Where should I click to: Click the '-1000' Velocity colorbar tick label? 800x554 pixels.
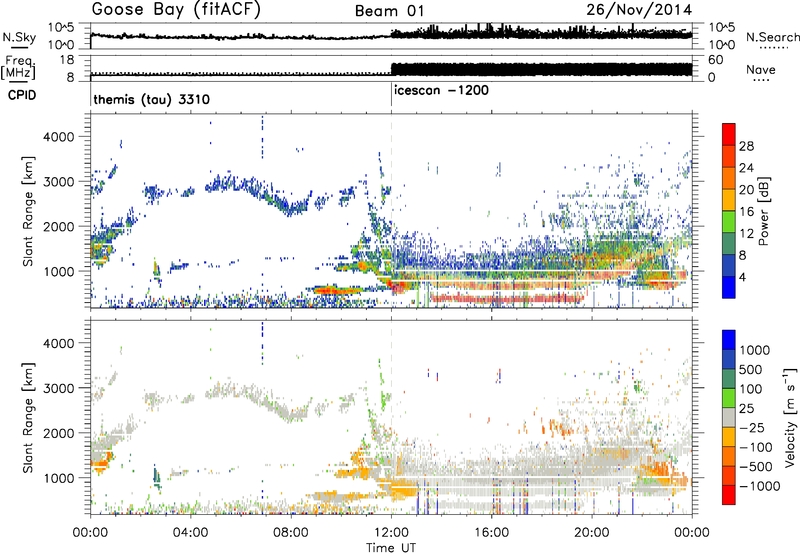759,486
